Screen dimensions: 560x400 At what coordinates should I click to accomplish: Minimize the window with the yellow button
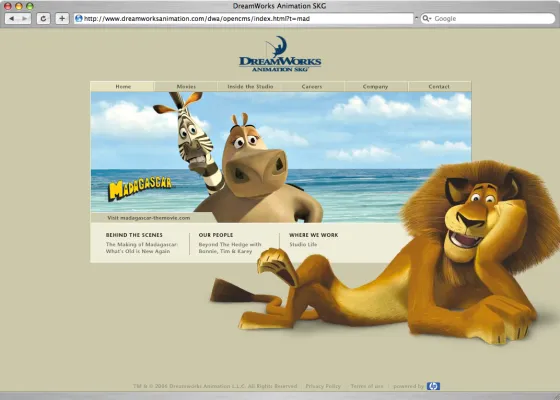pos(19,6)
